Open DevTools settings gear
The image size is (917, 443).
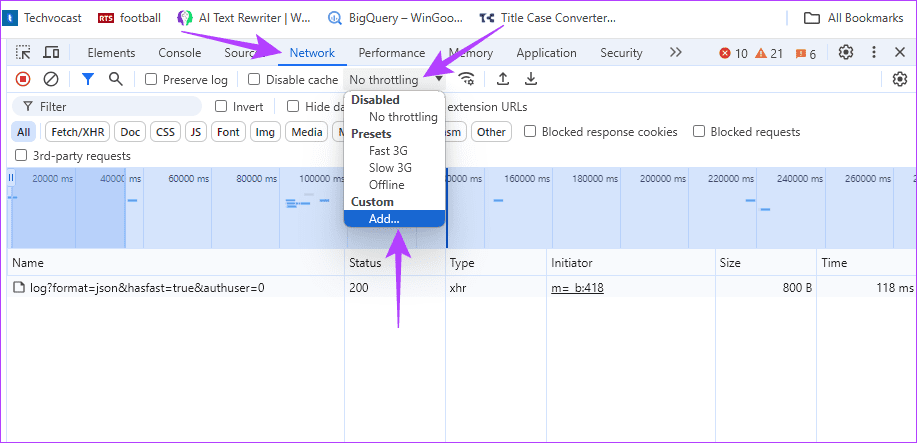pyautogui.click(x=846, y=52)
